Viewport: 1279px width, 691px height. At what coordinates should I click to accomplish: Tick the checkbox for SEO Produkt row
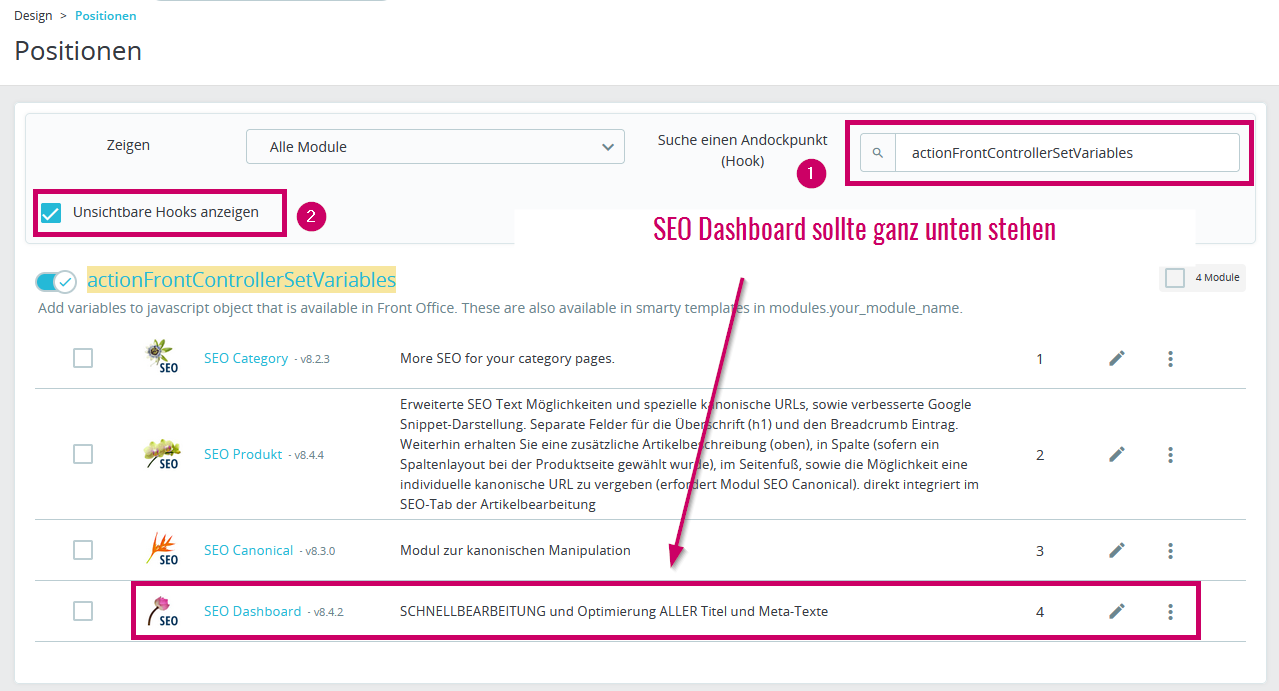coord(83,454)
